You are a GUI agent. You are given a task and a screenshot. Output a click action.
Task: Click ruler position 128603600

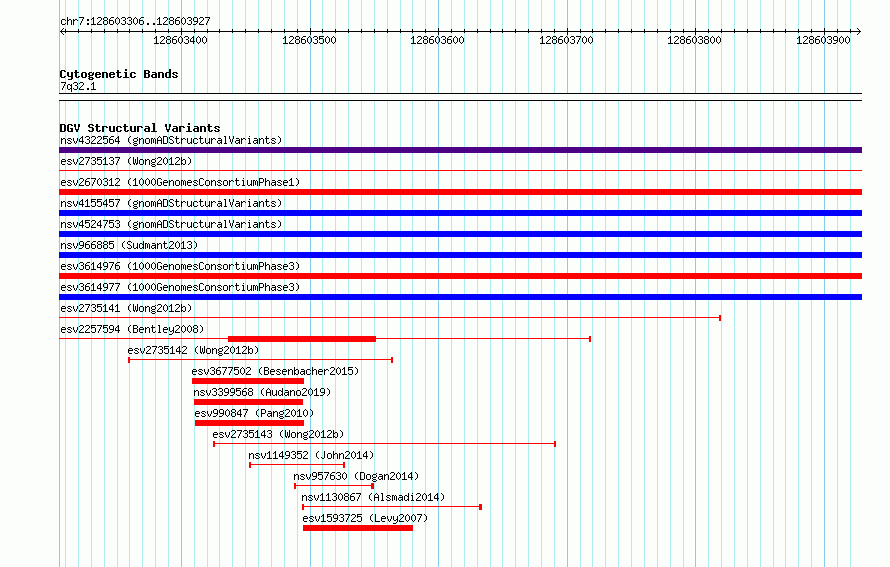pos(438,40)
